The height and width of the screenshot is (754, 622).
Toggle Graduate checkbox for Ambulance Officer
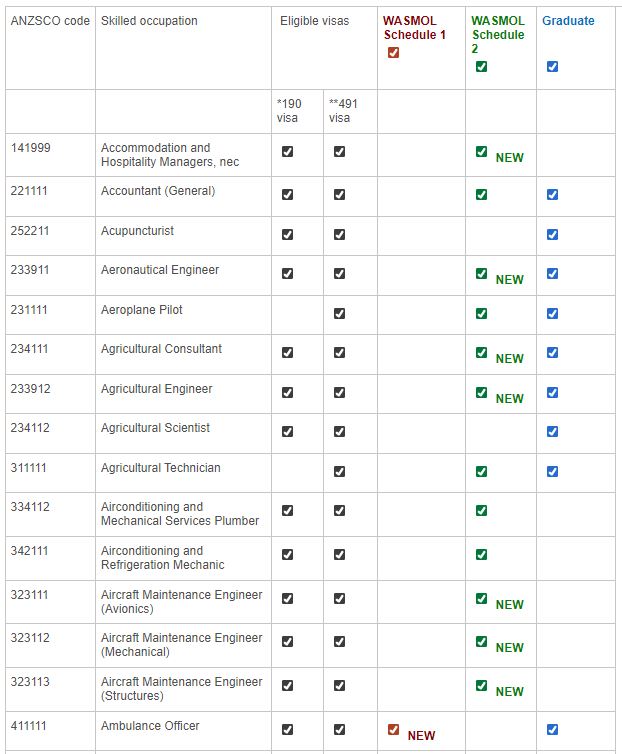click(x=552, y=730)
